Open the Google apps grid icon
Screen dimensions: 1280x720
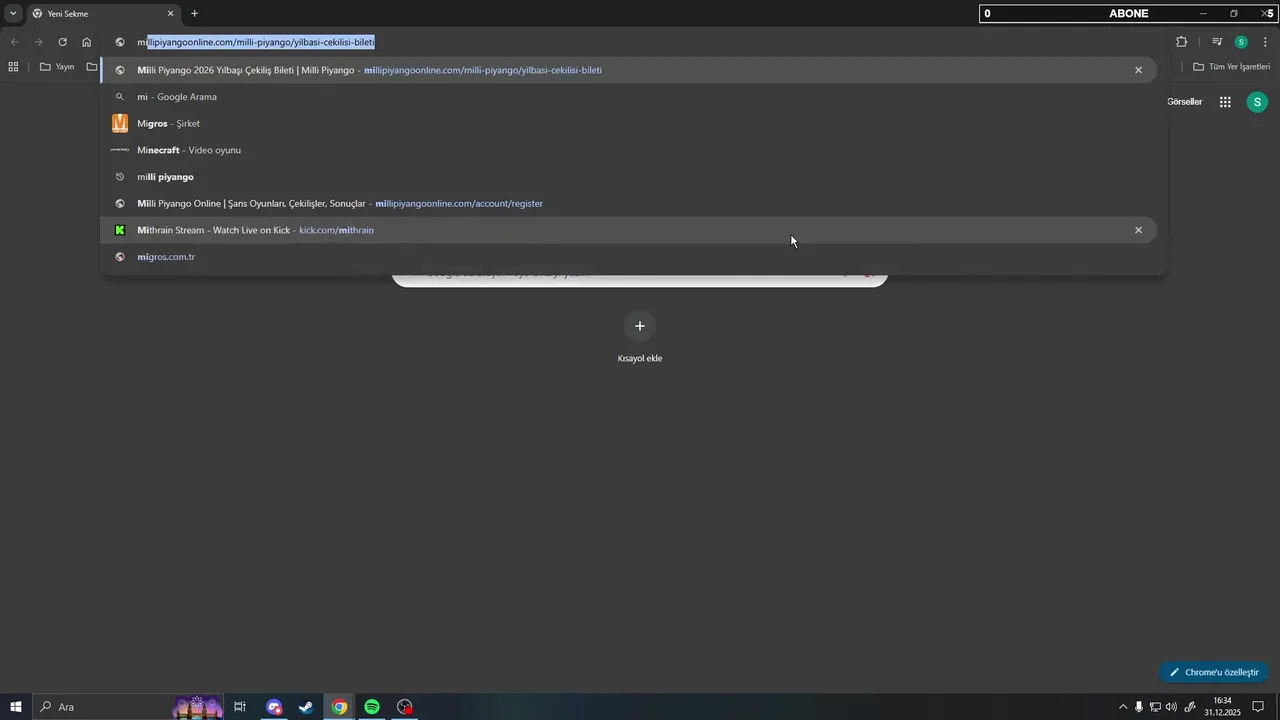click(x=1225, y=102)
